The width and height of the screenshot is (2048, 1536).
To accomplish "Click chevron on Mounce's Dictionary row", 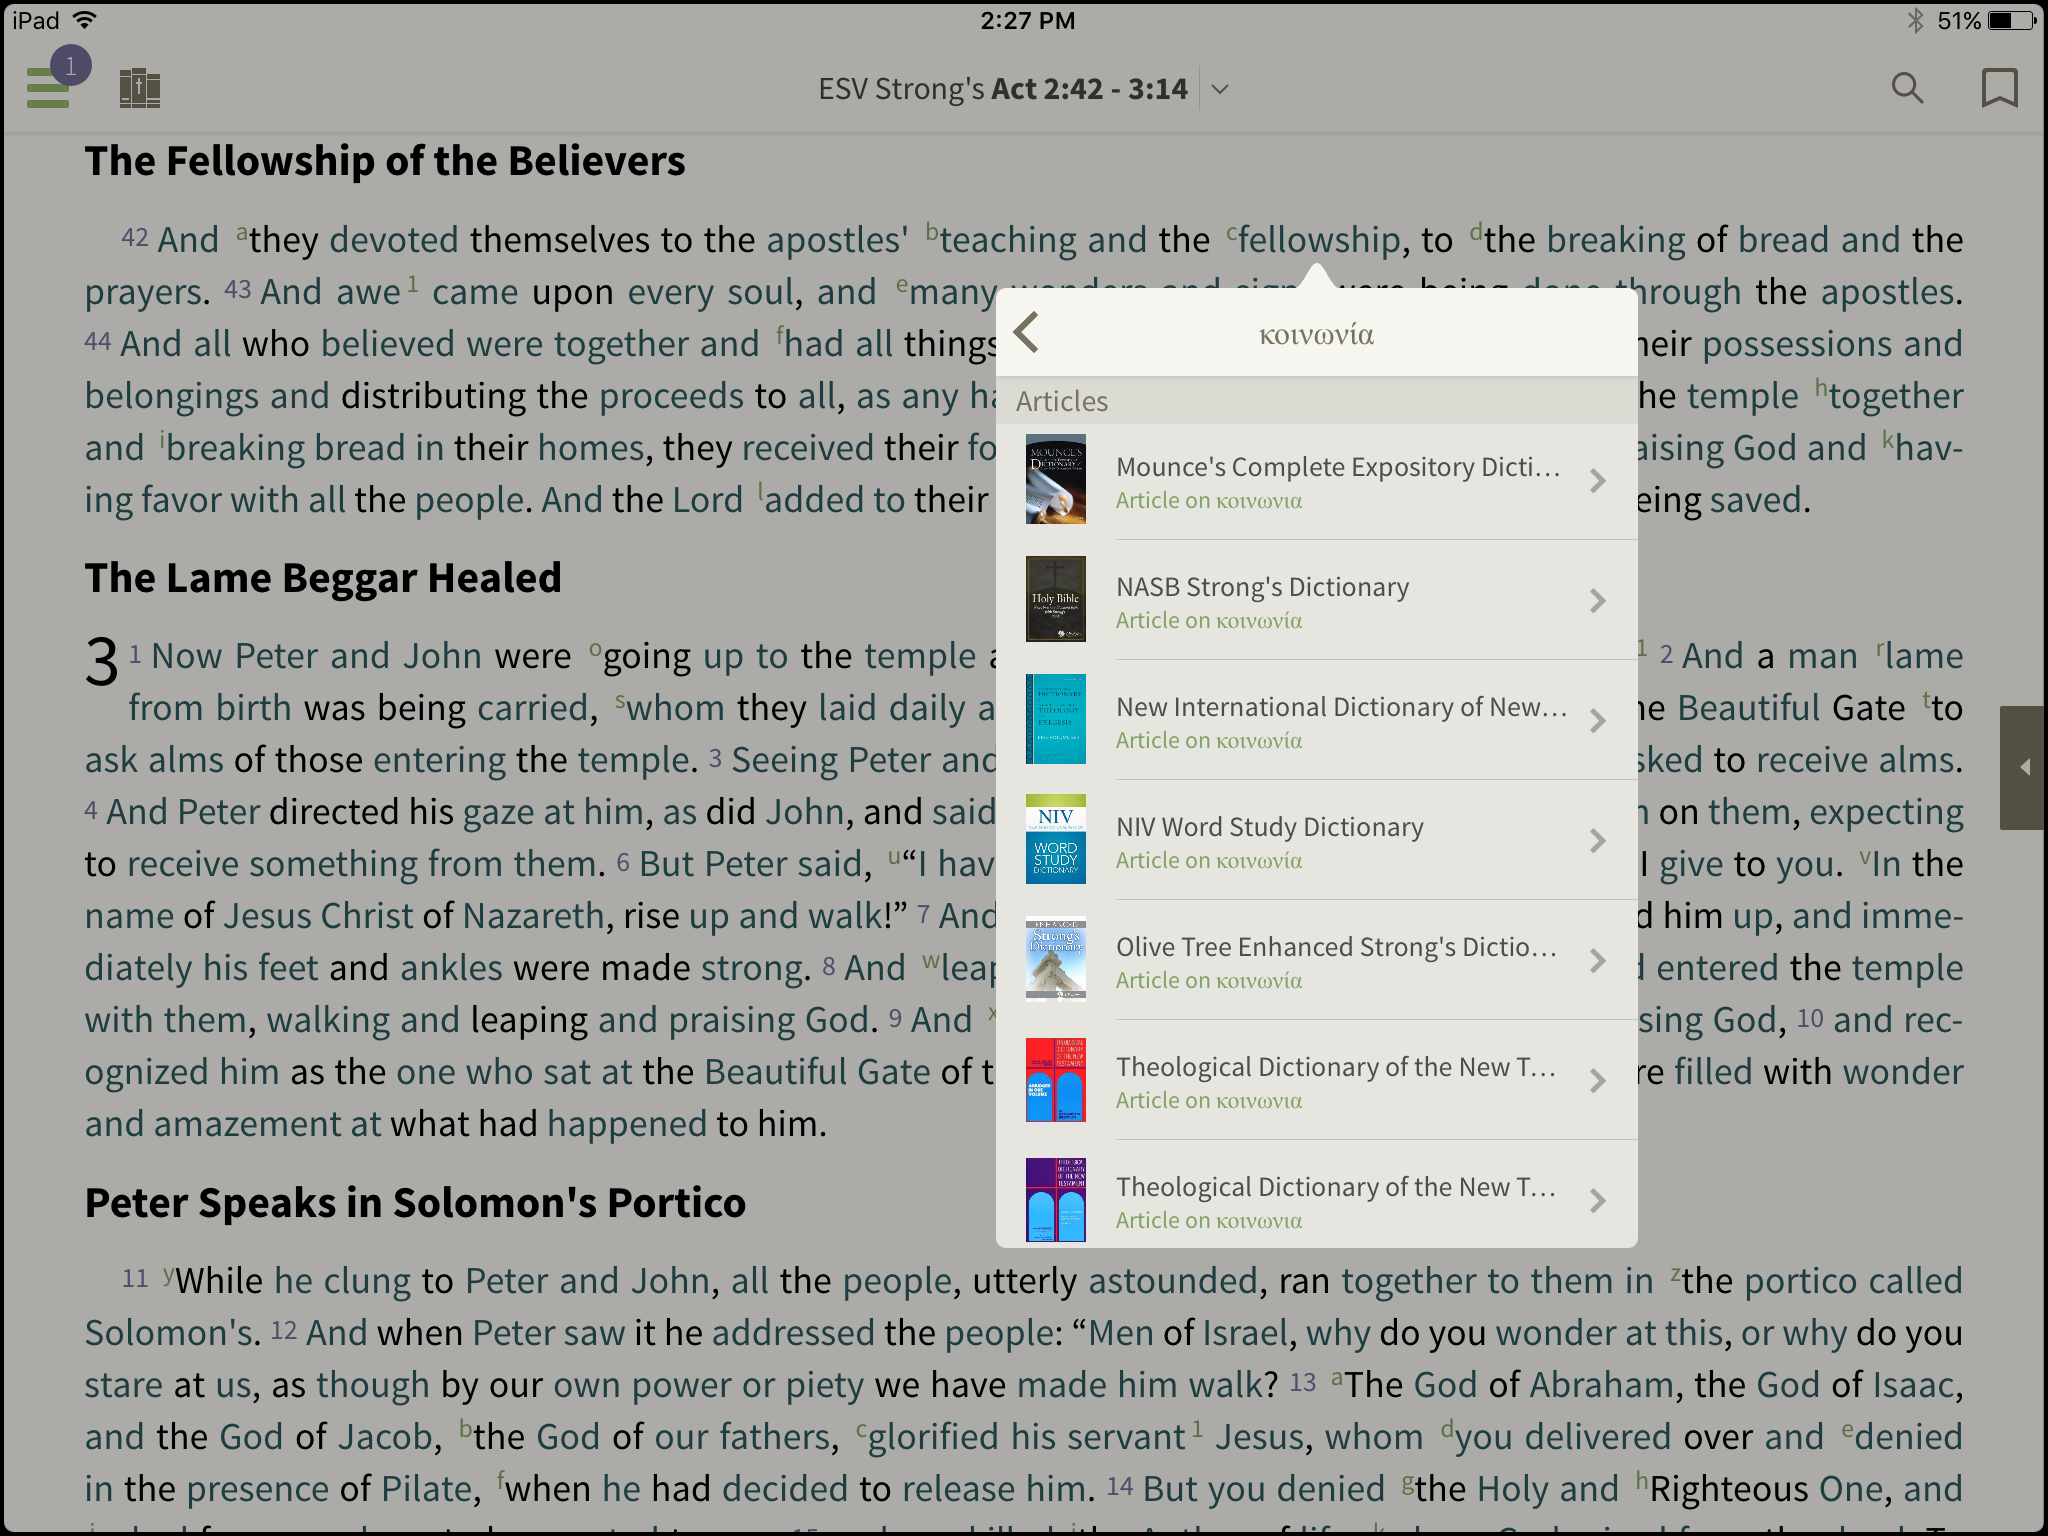I will (x=1597, y=481).
